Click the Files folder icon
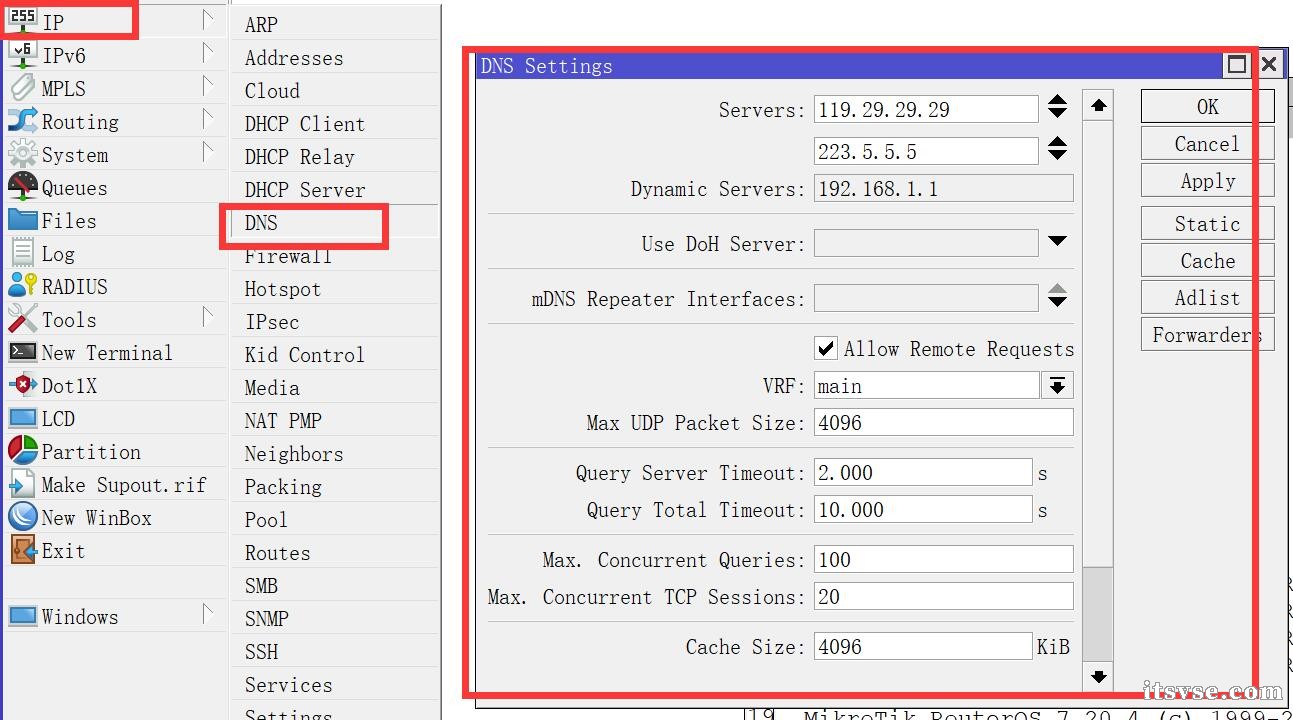1293x720 pixels. pyautogui.click(x=22, y=220)
